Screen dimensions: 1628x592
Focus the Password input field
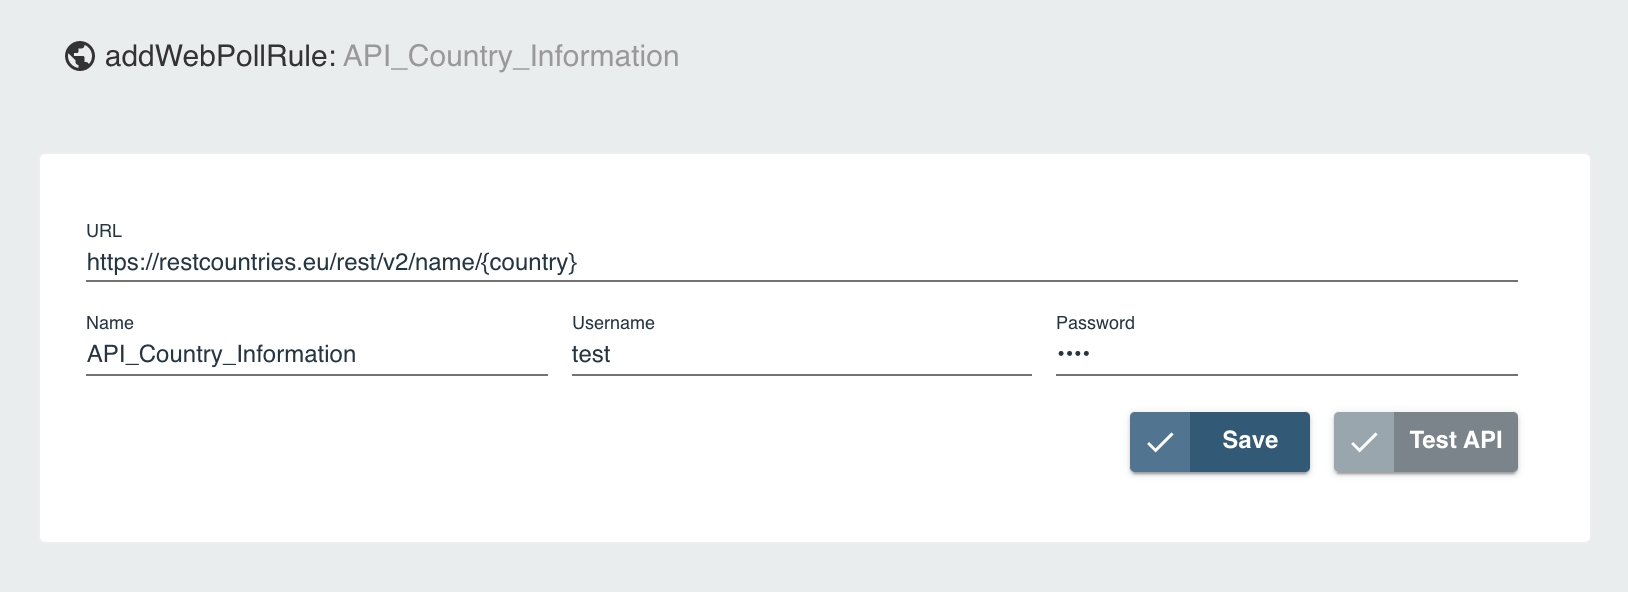[1300, 355]
